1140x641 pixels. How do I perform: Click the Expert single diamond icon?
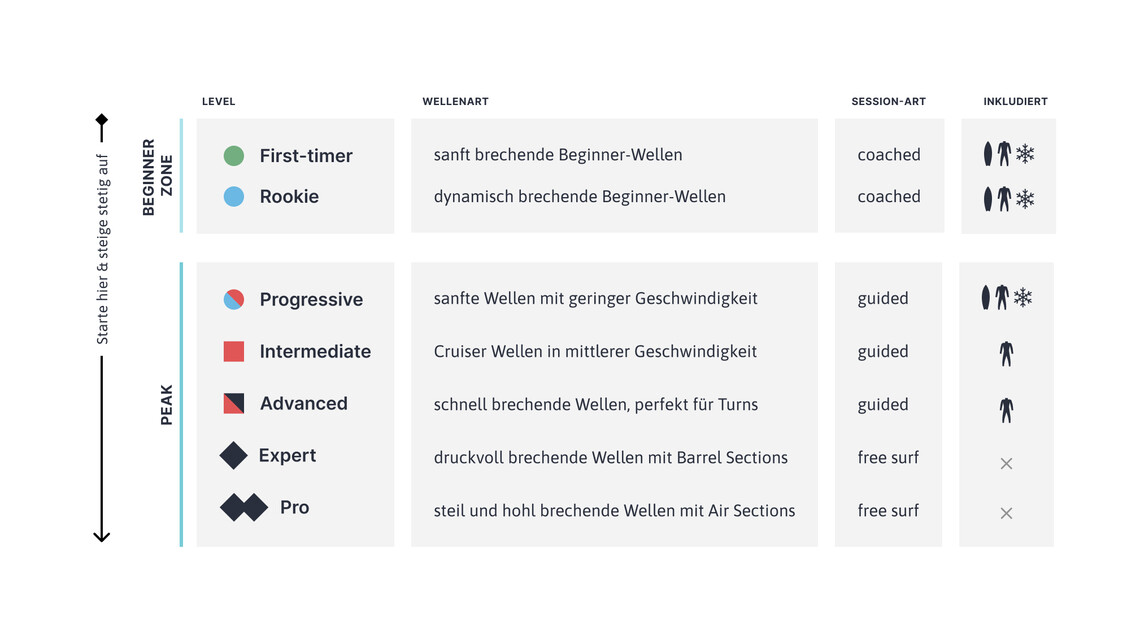pyautogui.click(x=233, y=455)
